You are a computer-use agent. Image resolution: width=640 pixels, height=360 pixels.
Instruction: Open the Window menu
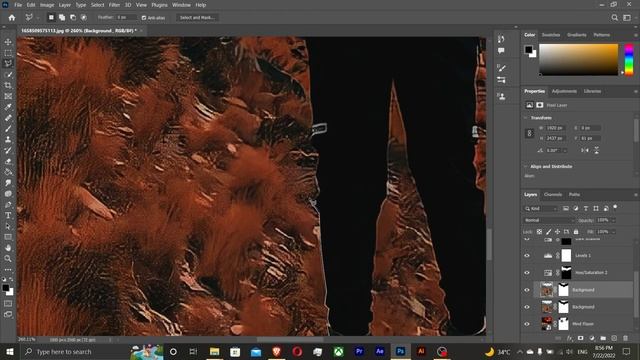coord(181,5)
